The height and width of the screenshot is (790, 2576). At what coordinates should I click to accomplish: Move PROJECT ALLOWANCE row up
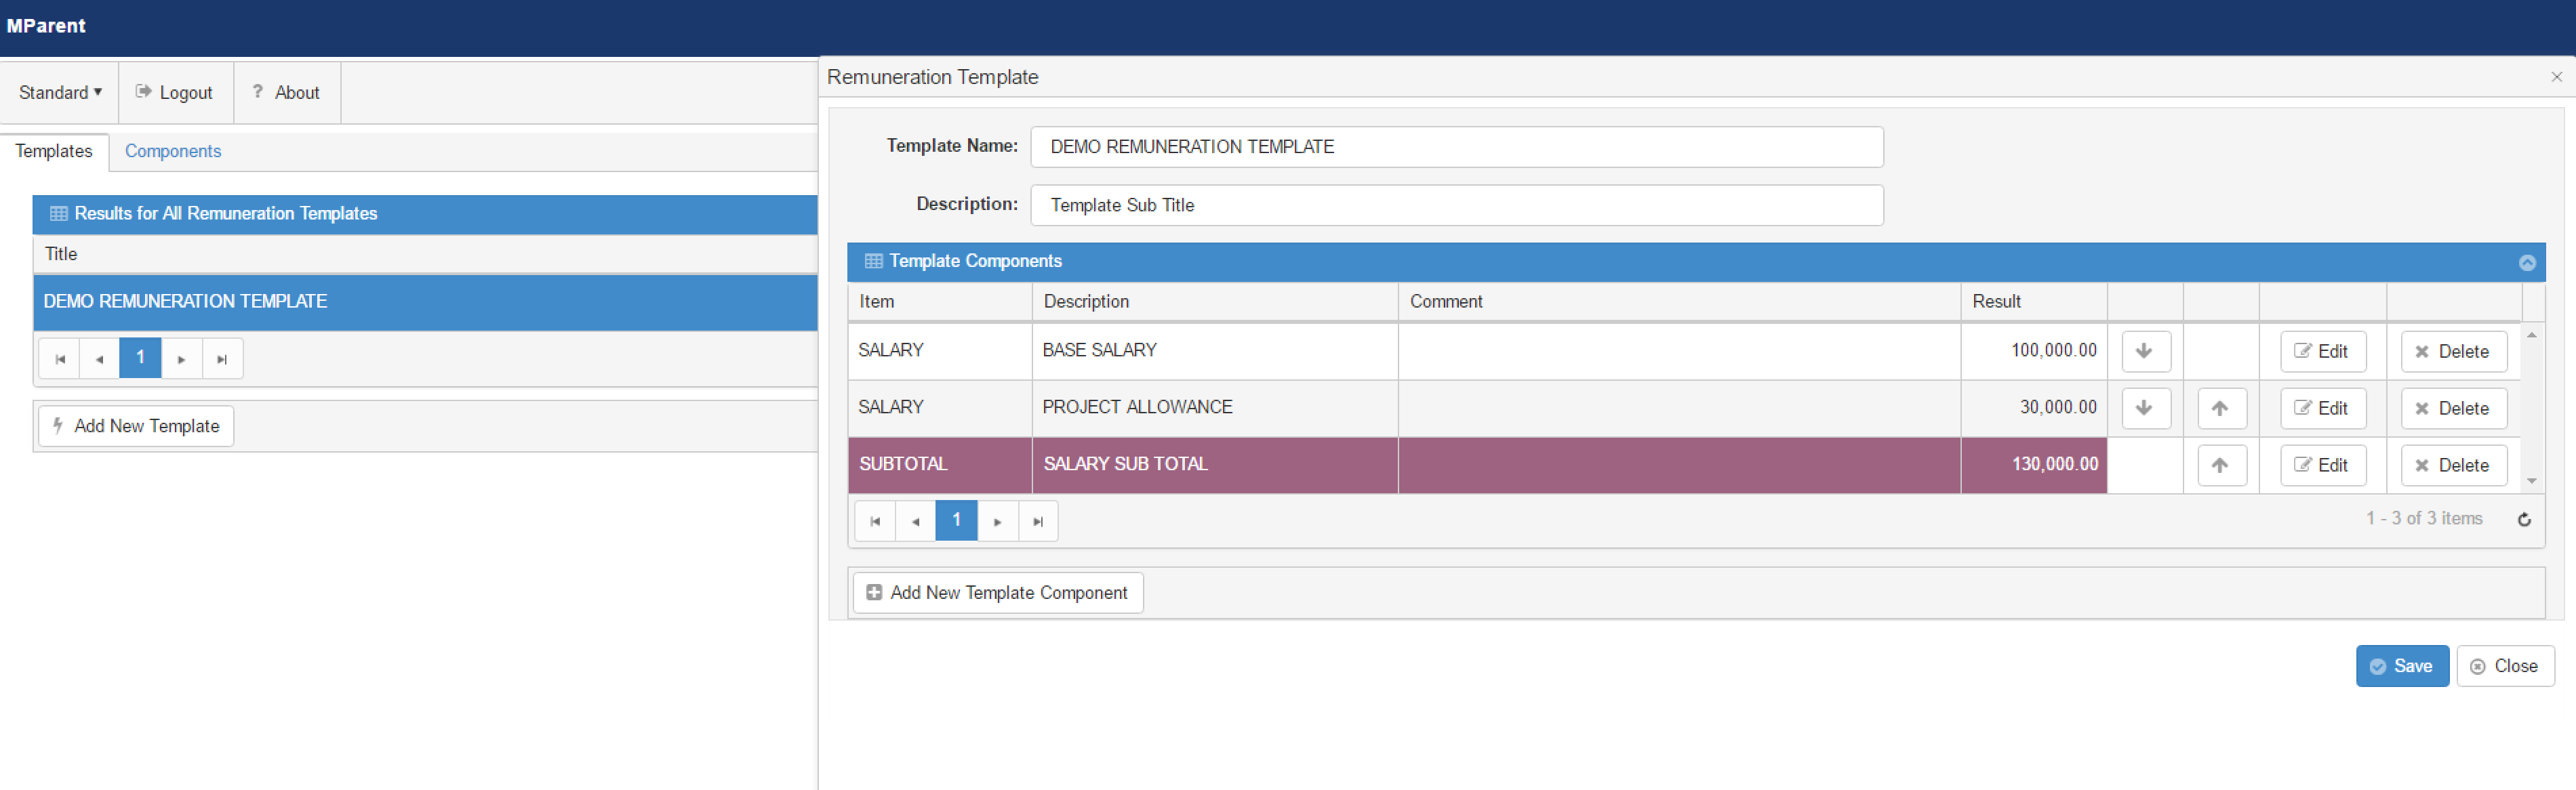(2221, 408)
